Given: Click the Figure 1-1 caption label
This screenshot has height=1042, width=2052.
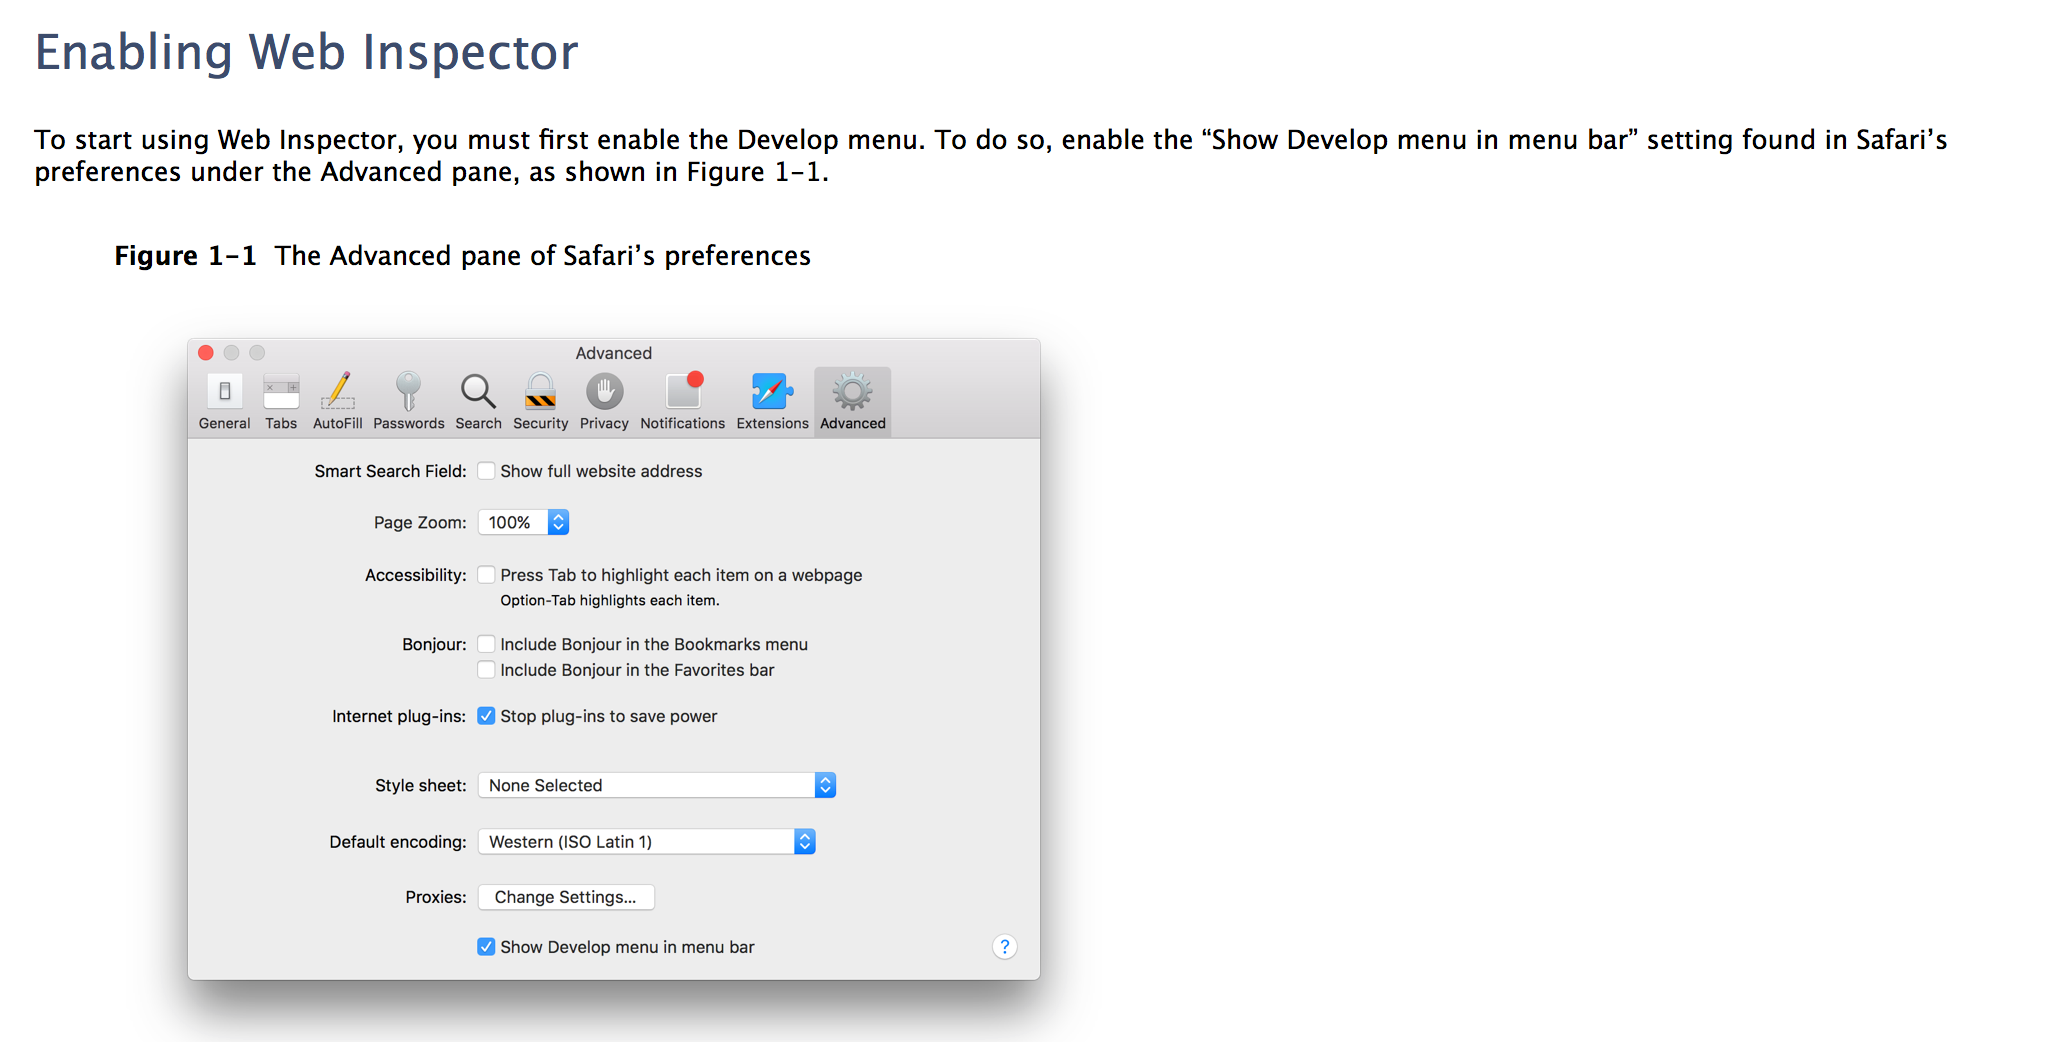Looking at the screenshot, I should point(185,256).
